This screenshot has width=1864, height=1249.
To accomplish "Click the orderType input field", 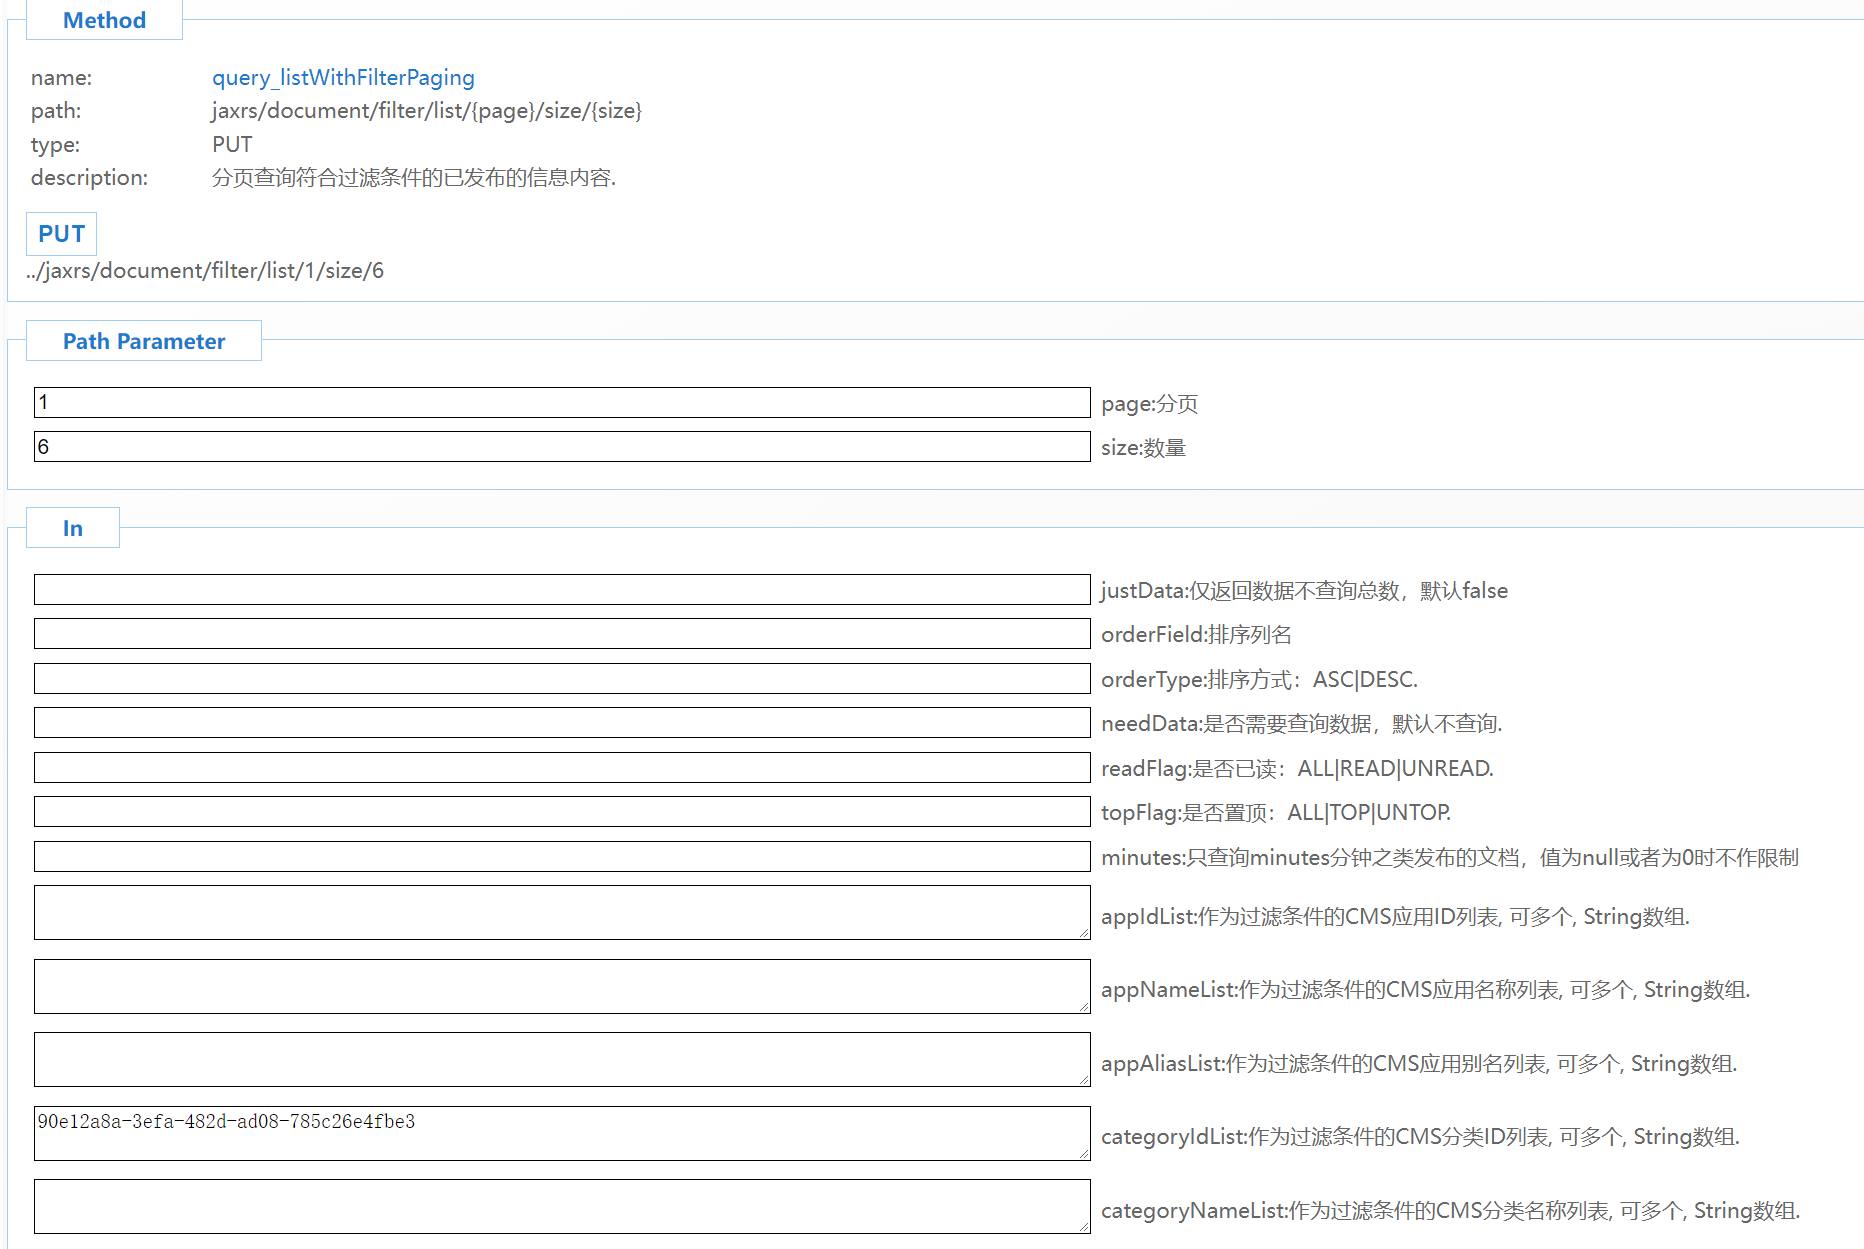I will coord(562,678).
